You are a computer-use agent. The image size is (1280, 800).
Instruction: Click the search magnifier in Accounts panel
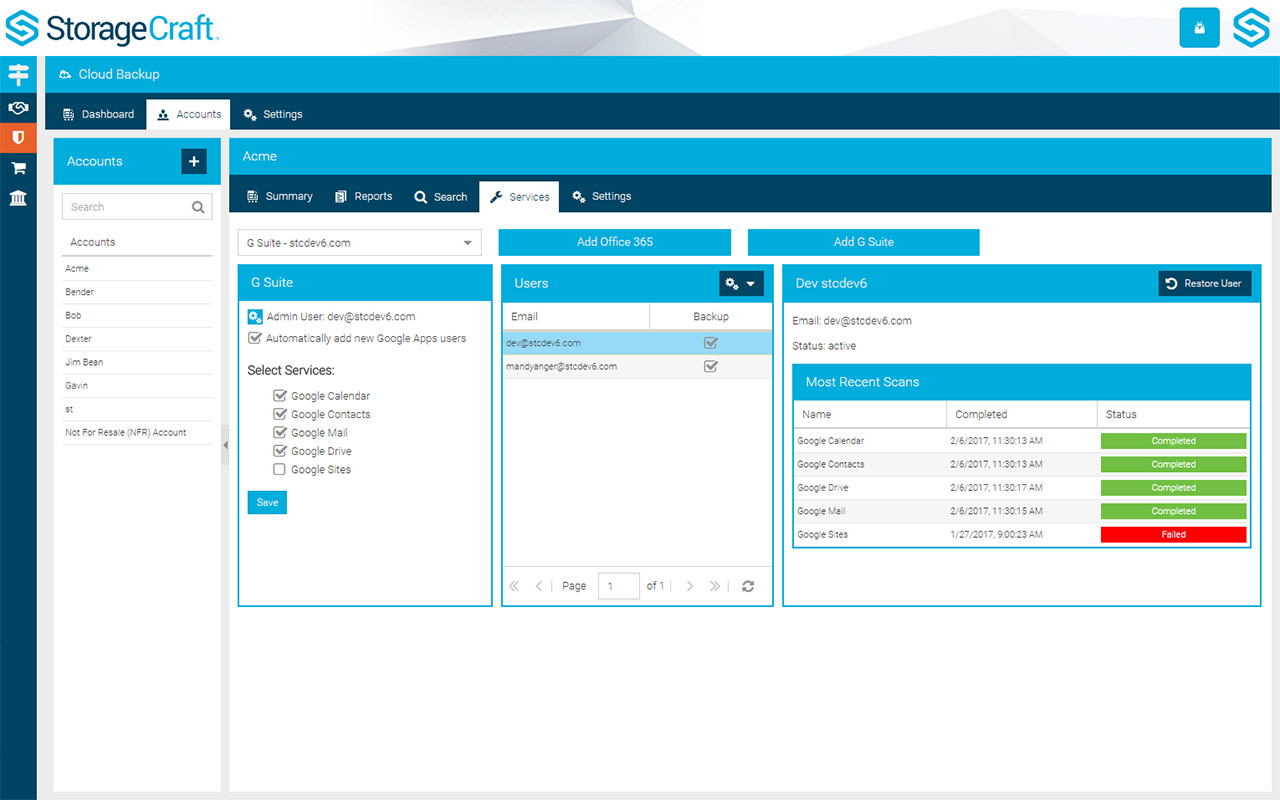click(199, 207)
